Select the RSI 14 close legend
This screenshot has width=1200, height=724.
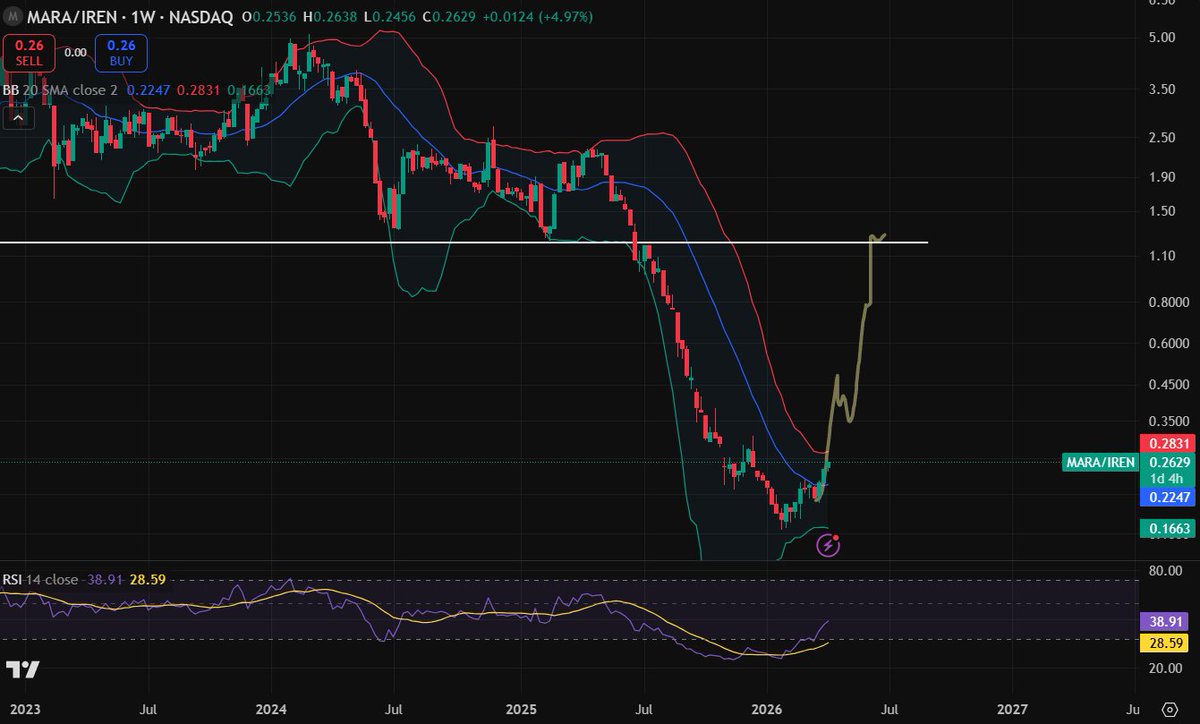coord(40,579)
